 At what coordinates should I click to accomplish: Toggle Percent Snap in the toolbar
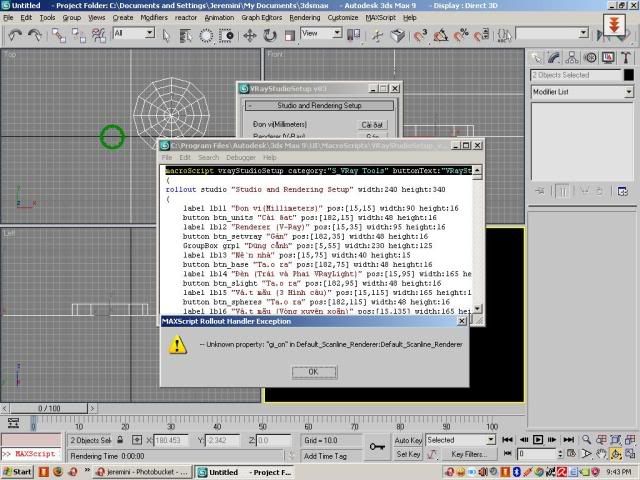(461, 36)
